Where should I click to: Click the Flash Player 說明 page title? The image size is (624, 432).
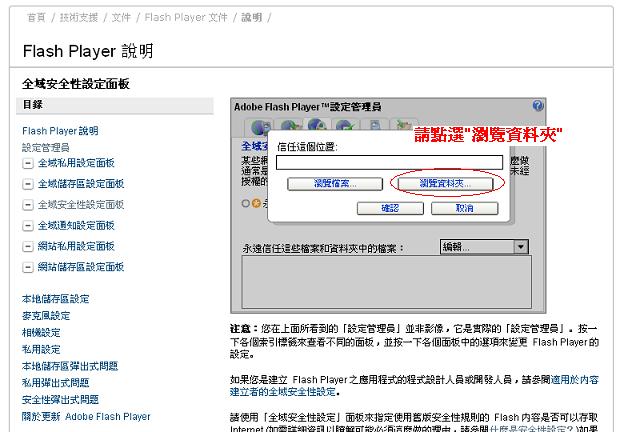point(88,51)
